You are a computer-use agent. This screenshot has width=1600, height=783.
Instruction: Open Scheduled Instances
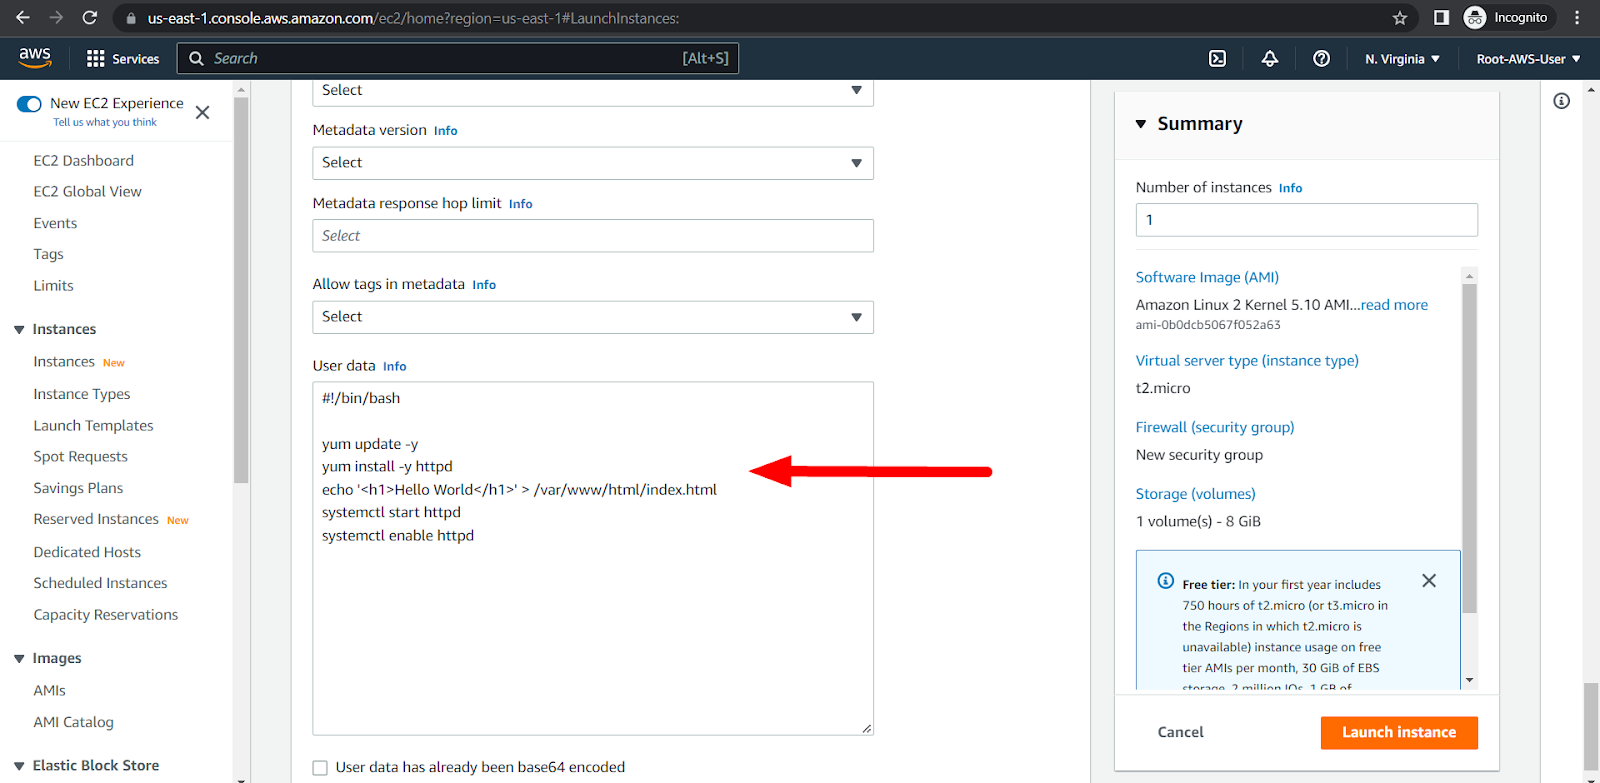(x=100, y=584)
